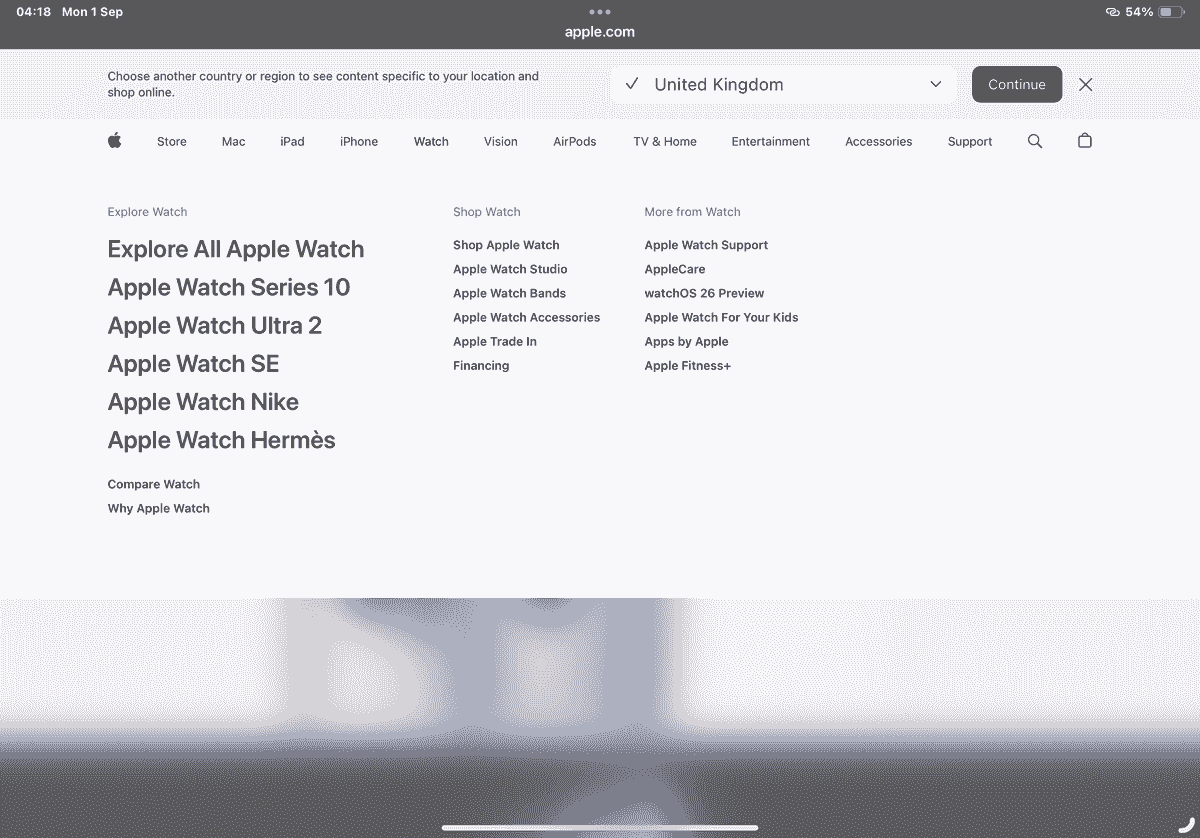Open Apple Watch Bands link
Image resolution: width=1200 pixels, height=838 pixels.
509,293
